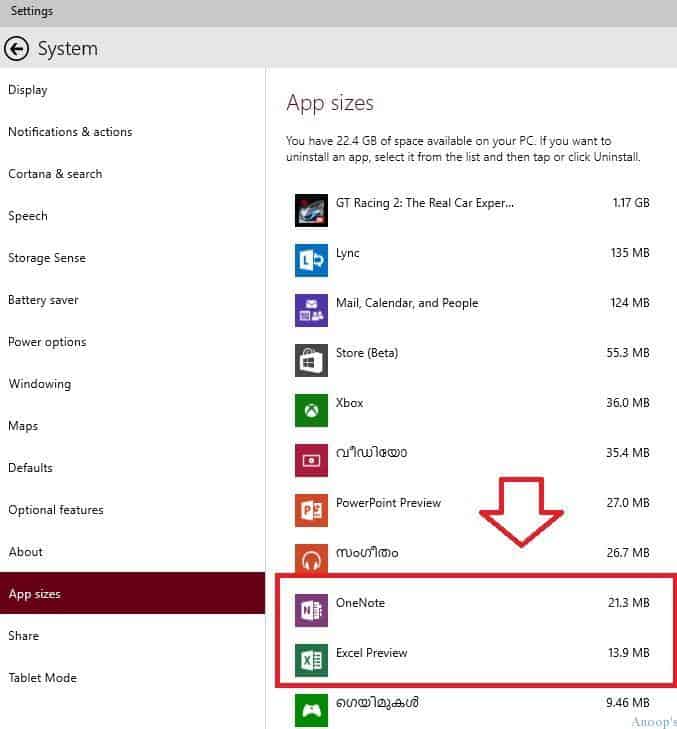The image size is (677, 729).
Task: Open Battery saver settings
Action: pyautogui.click(x=133, y=300)
